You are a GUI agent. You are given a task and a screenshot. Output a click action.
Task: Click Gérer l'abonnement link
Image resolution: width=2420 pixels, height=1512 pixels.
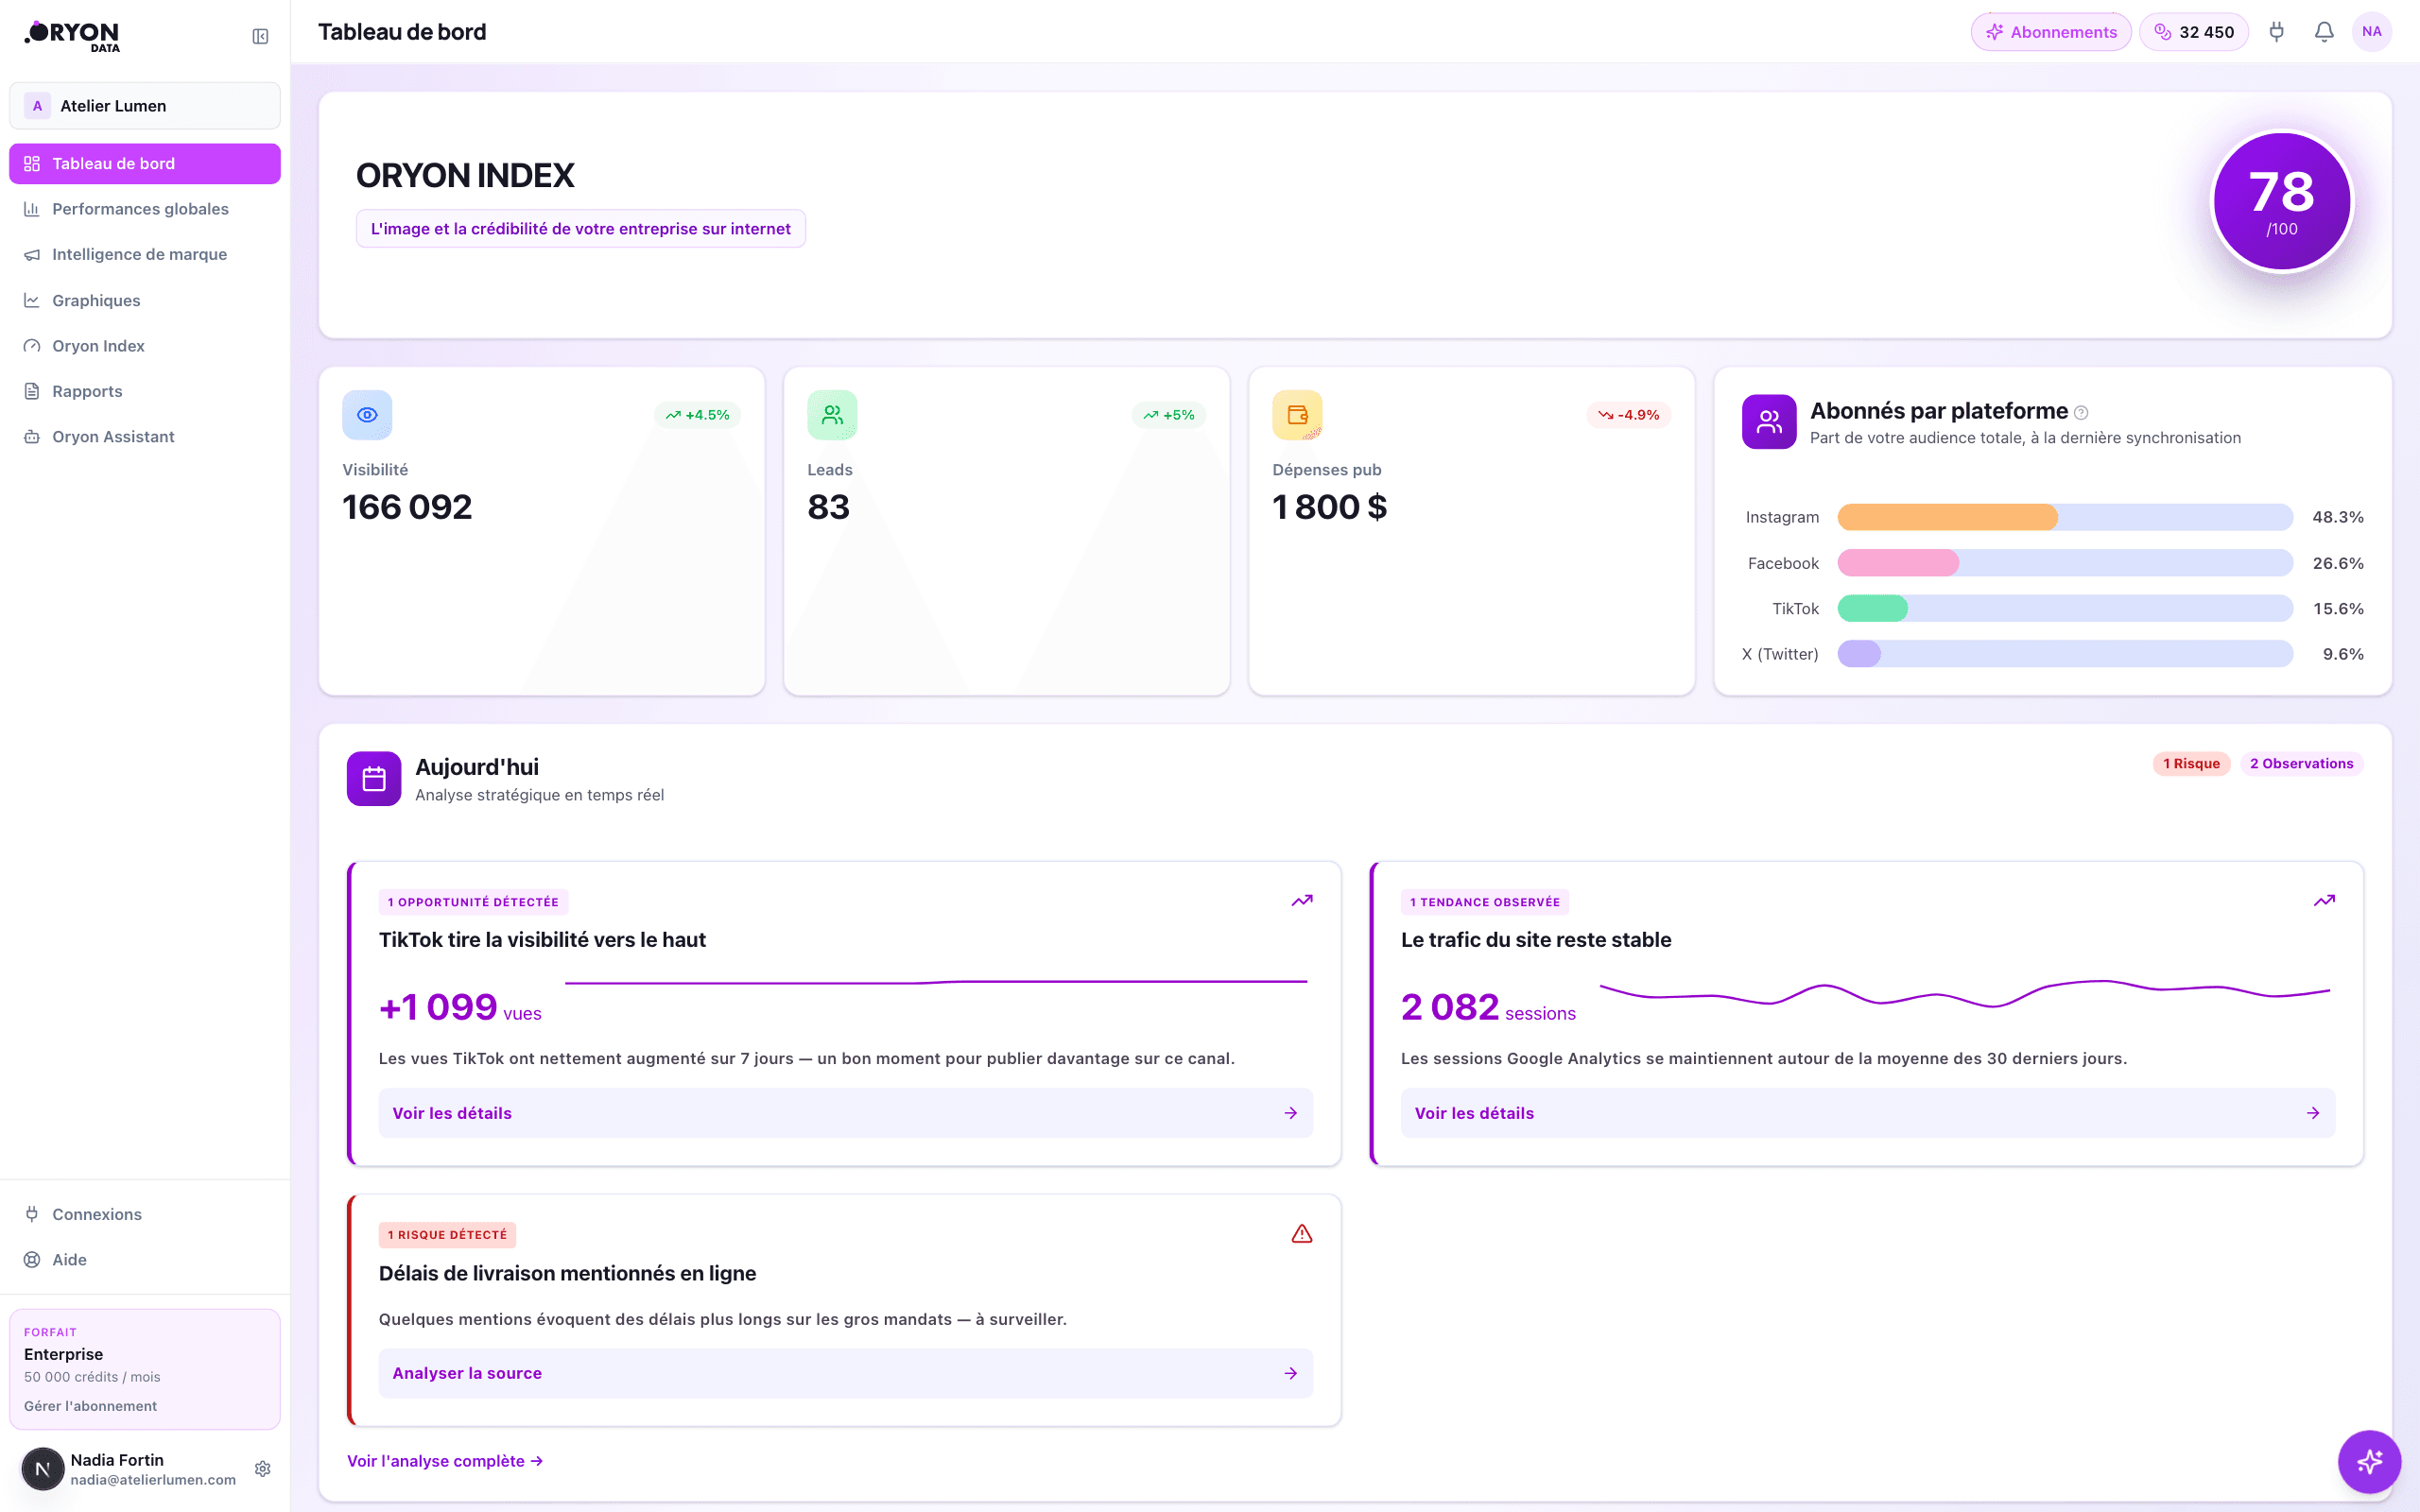[90, 1406]
